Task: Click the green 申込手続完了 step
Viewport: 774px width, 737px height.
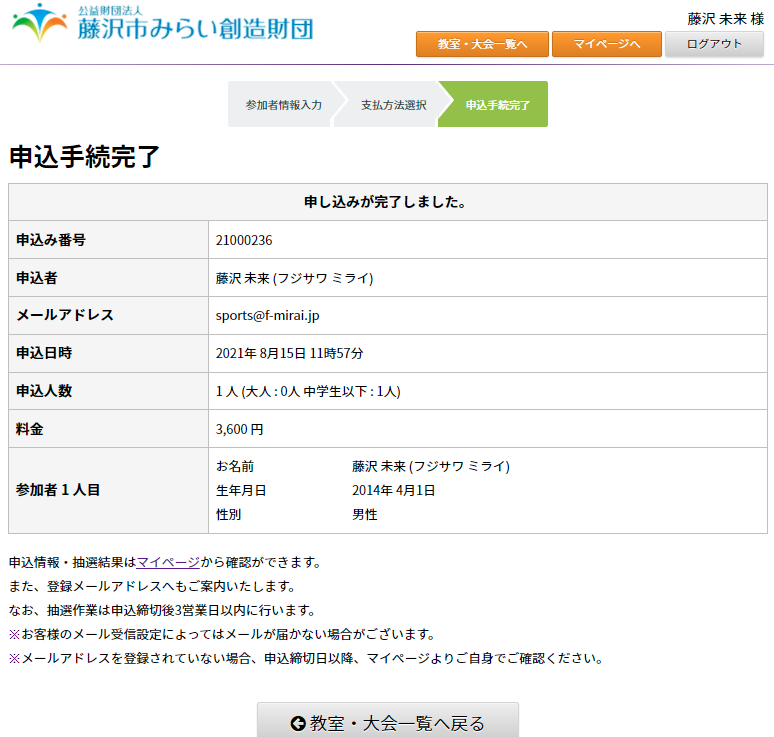Action: click(497, 105)
